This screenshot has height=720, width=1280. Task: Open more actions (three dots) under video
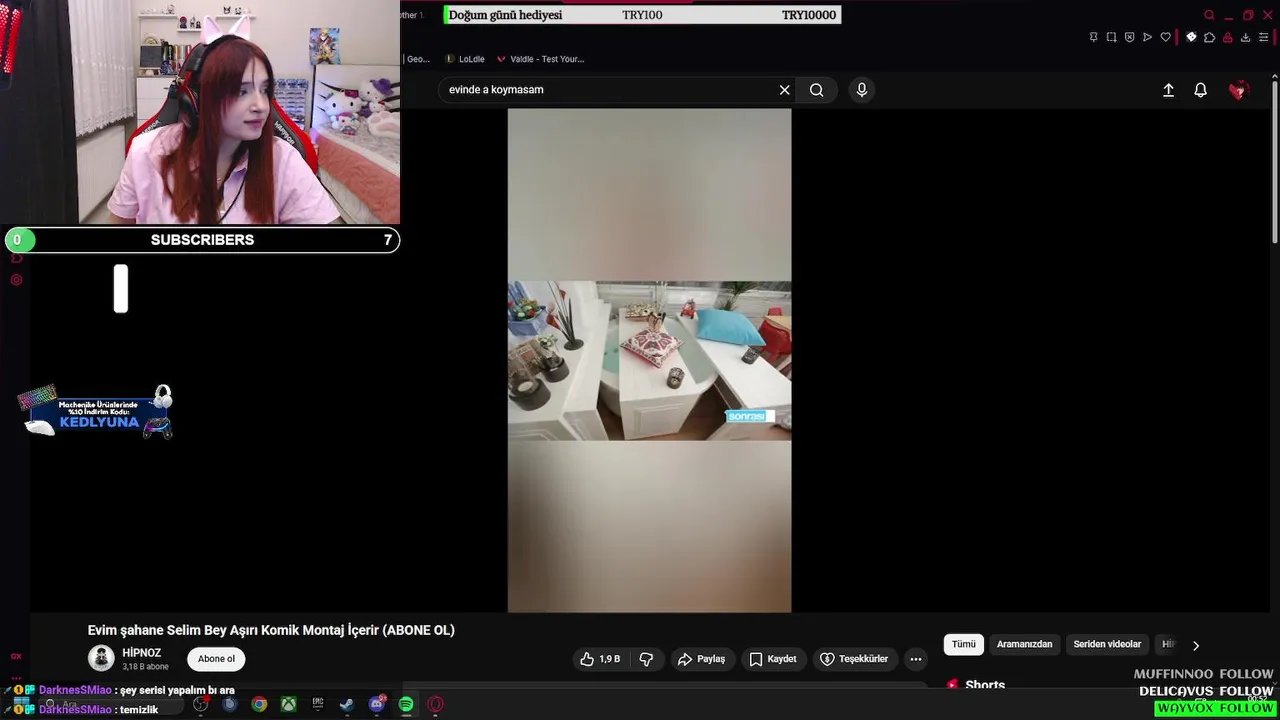point(916,659)
